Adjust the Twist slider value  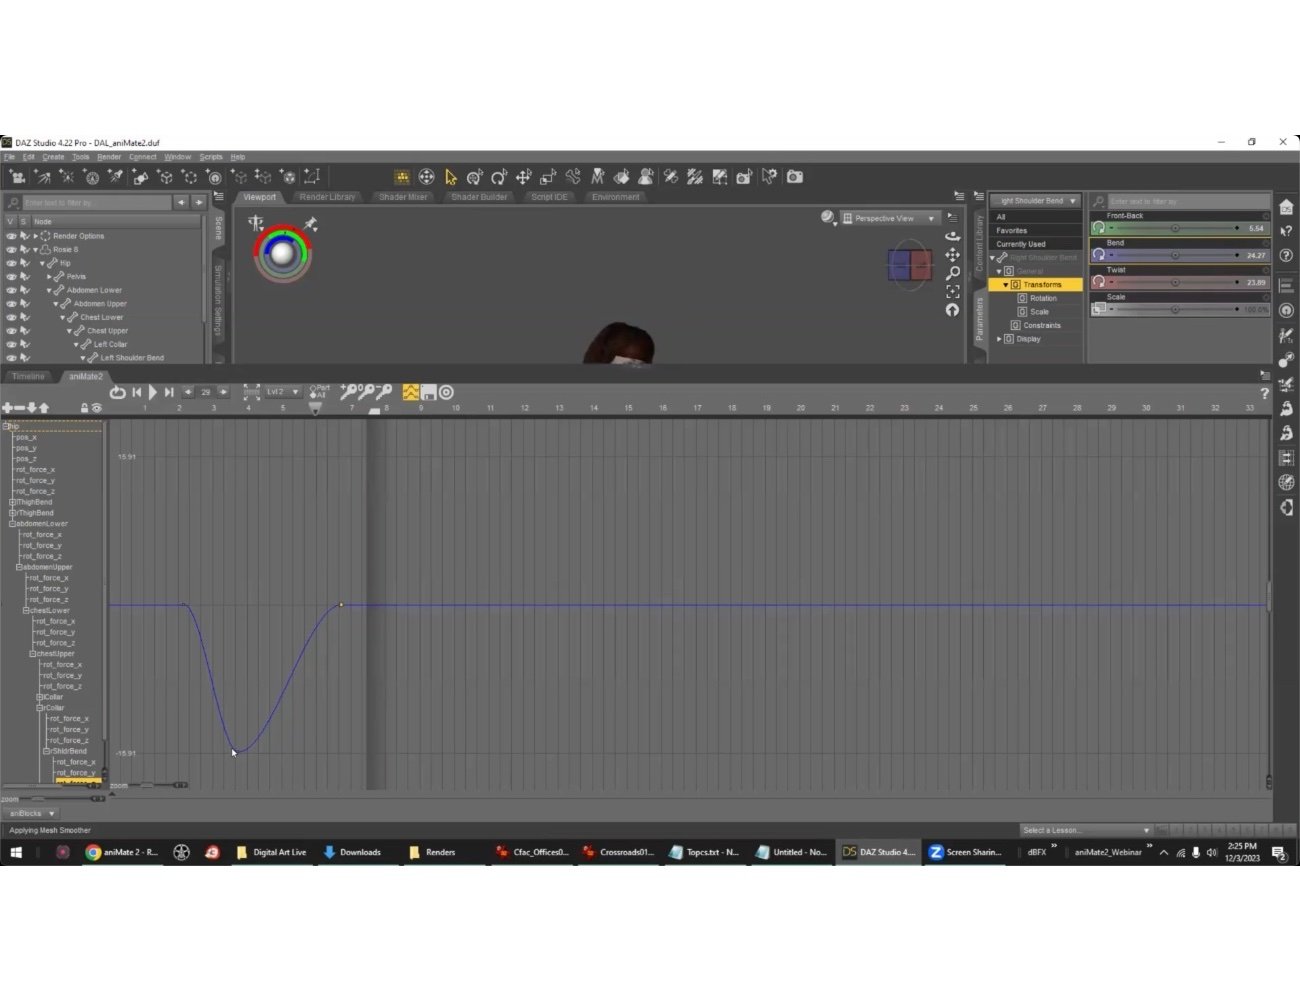(1175, 282)
